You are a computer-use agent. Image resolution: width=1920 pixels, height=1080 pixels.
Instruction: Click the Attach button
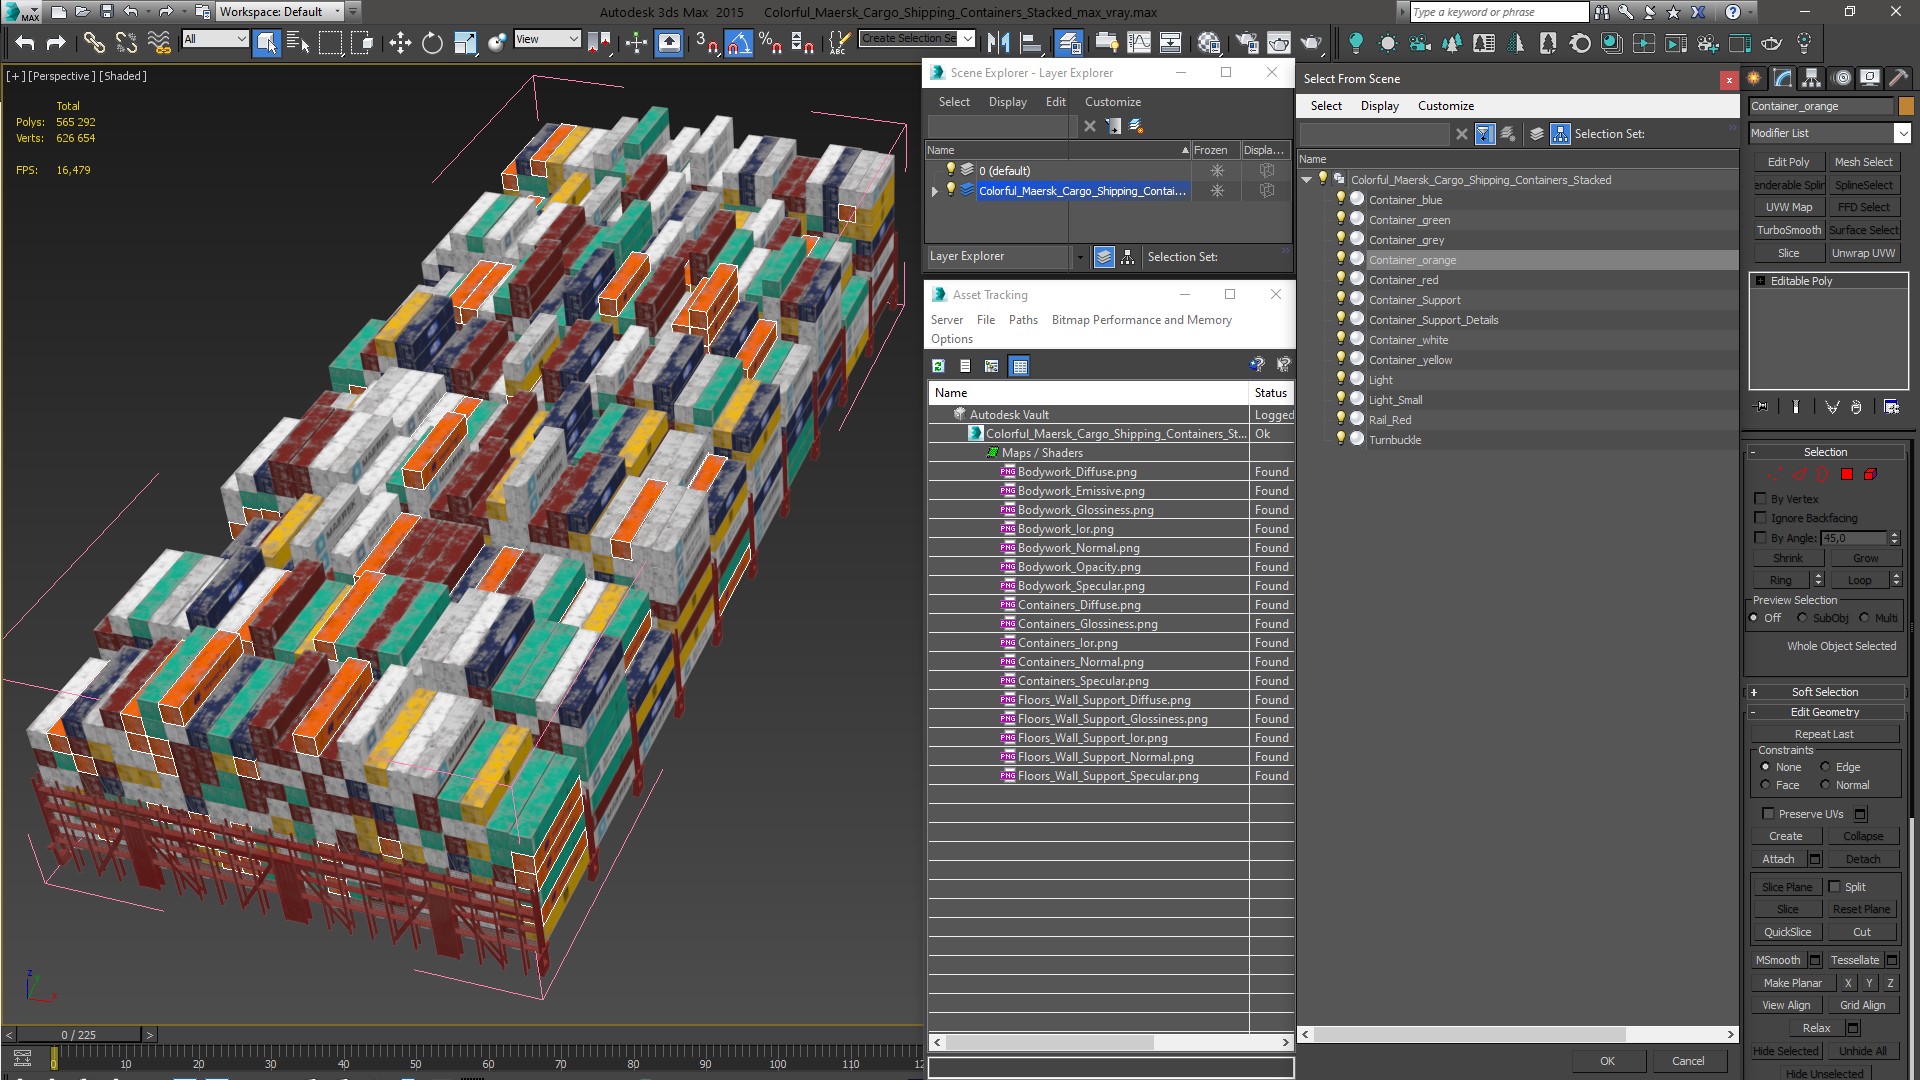coord(1778,859)
